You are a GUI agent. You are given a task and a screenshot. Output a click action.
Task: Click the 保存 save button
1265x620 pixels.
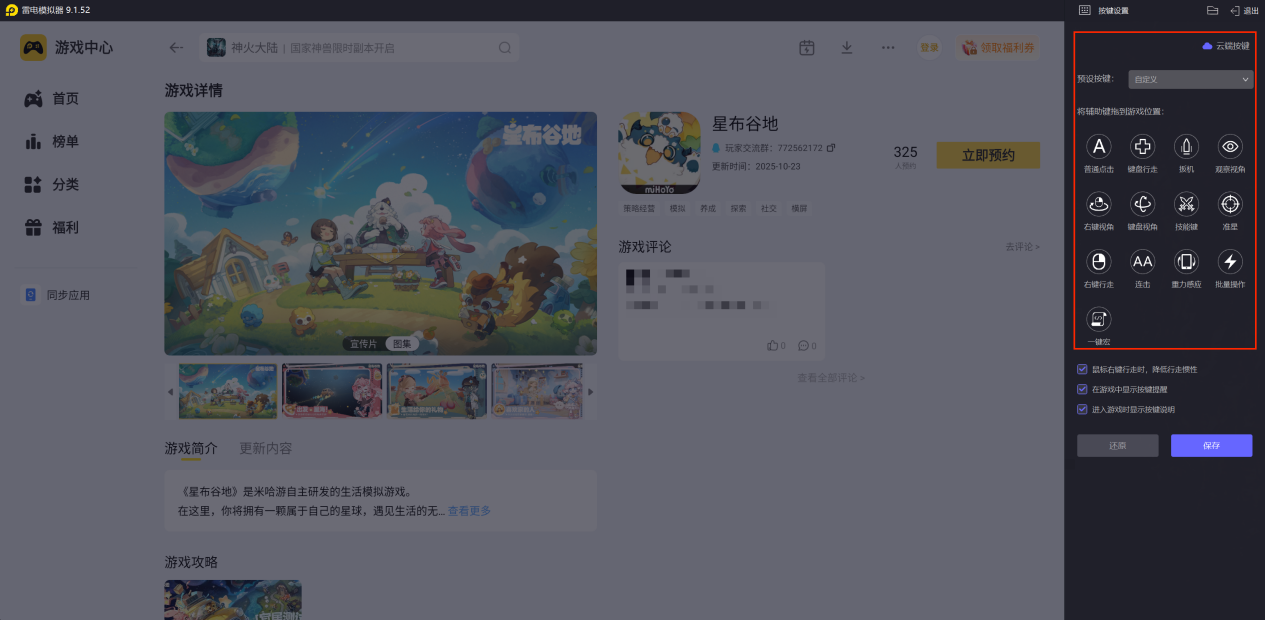pos(1212,446)
